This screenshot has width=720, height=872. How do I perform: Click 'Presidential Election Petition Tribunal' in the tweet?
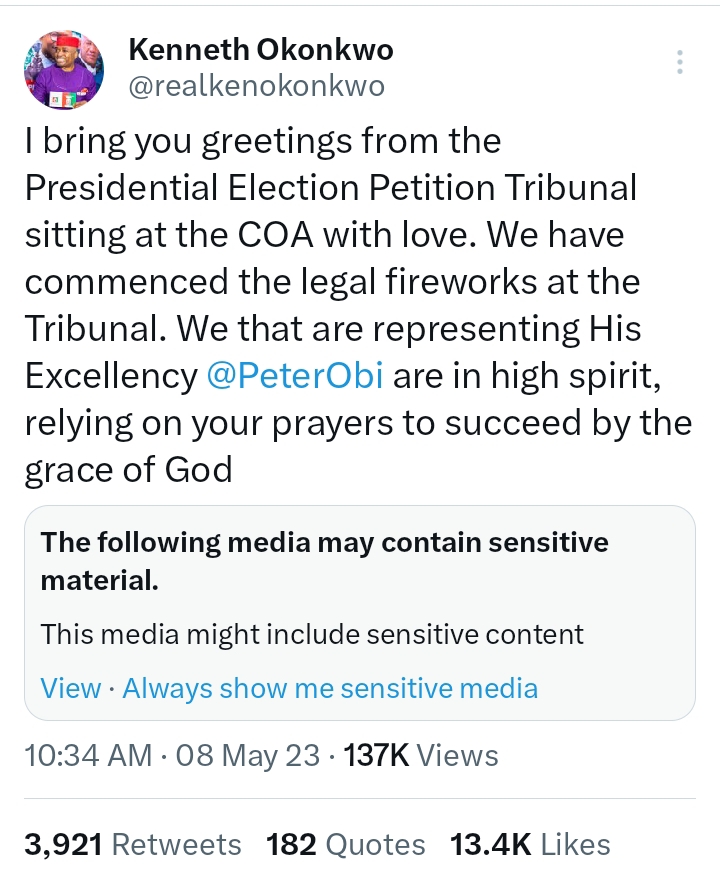330,188
